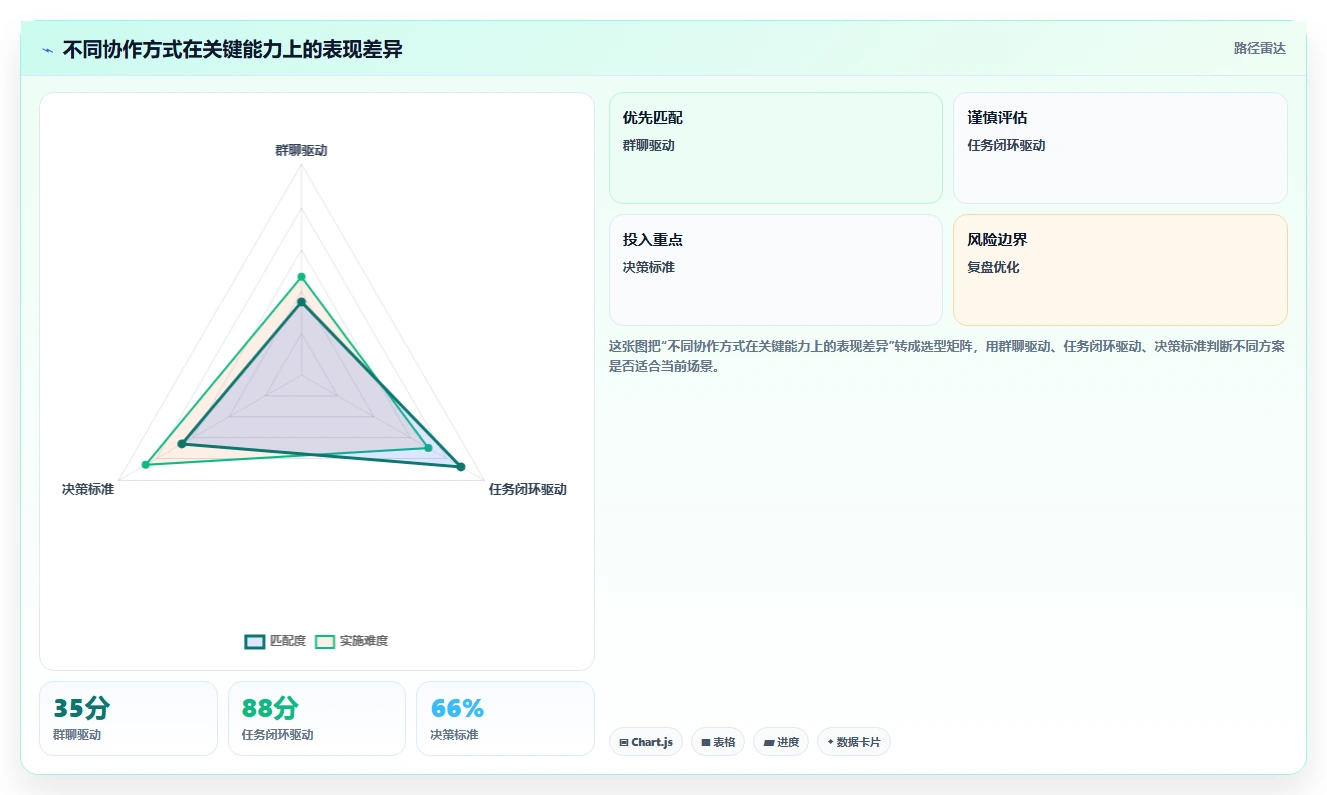Toggle the 实施难度 legend item
This screenshot has height=795, width=1327.
[x=352, y=641]
